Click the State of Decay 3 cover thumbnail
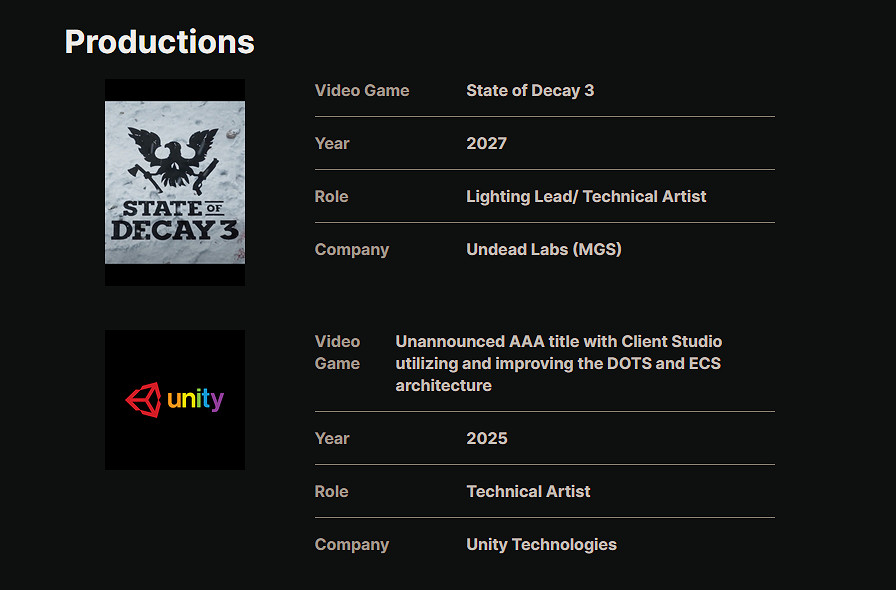This screenshot has width=896, height=590. click(x=175, y=182)
